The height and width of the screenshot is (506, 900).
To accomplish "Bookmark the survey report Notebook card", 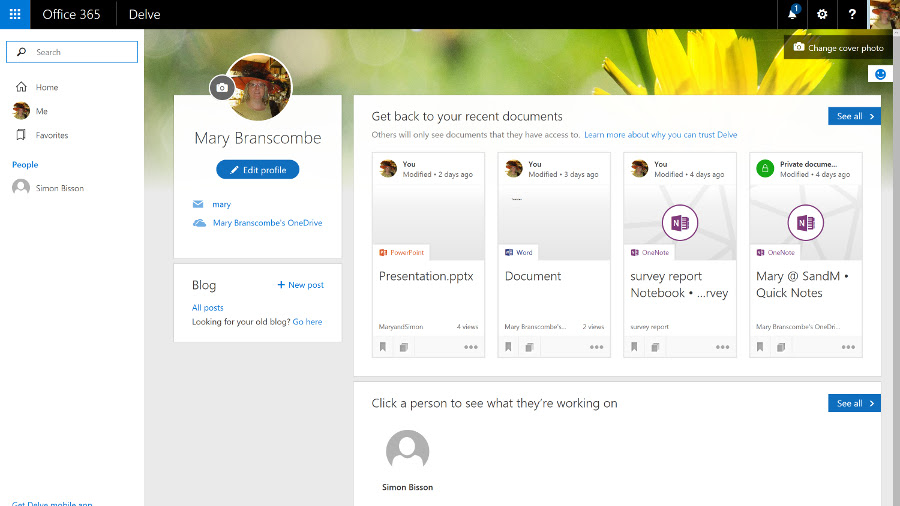I will (634, 347).
